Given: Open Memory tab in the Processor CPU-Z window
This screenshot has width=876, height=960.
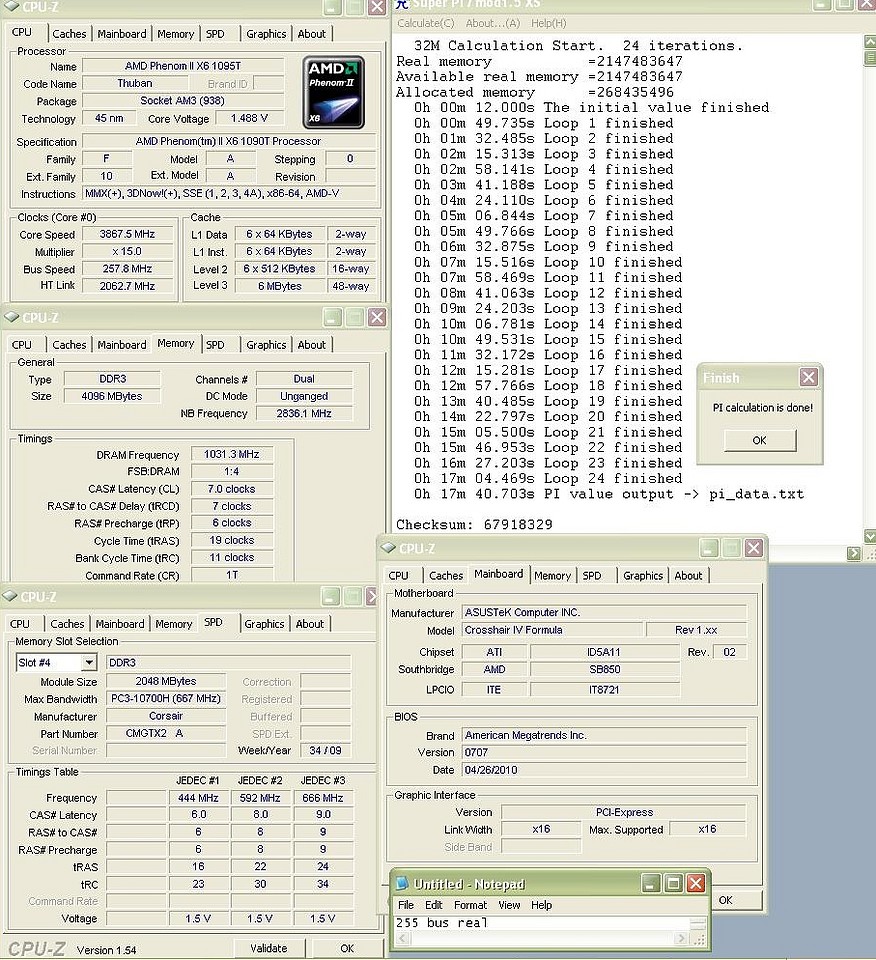Looking at the screenshot, I should click(x=176, y=34).
